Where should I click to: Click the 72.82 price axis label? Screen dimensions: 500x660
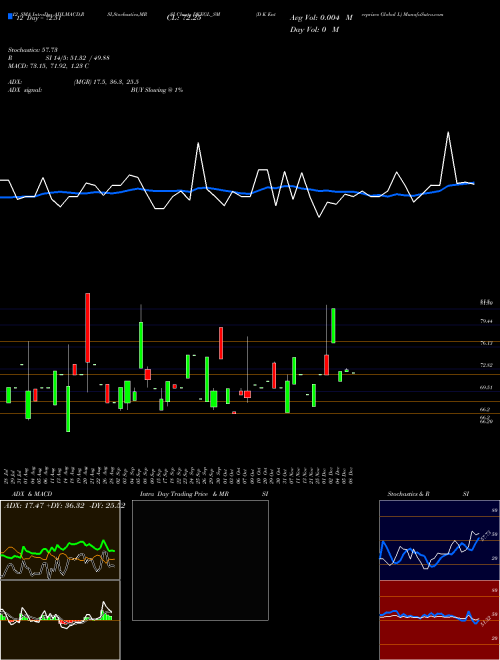click(x=486, y=365)
